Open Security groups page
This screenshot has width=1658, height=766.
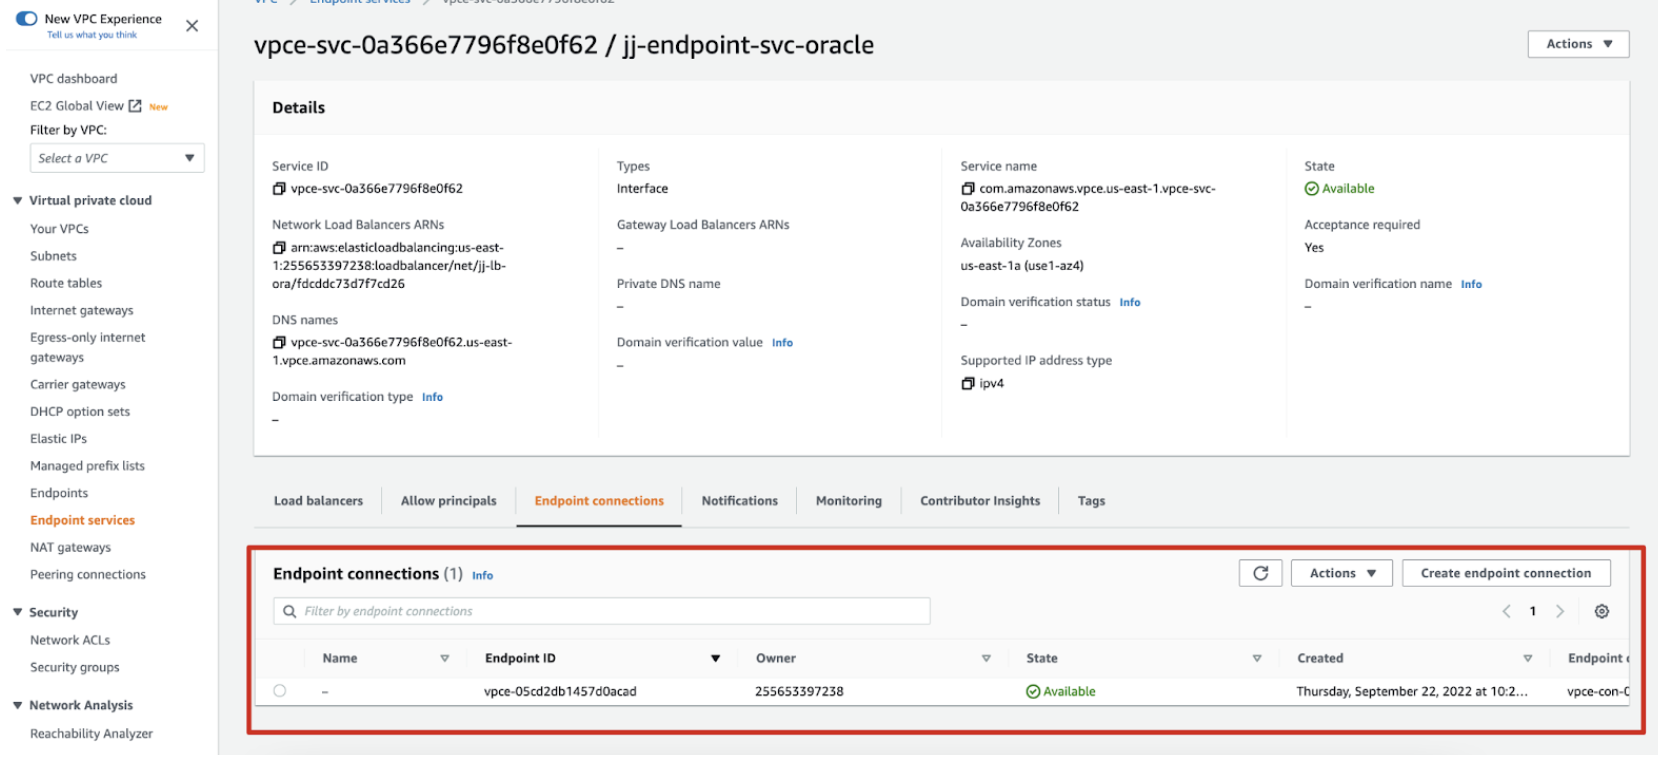coord(74,667)
